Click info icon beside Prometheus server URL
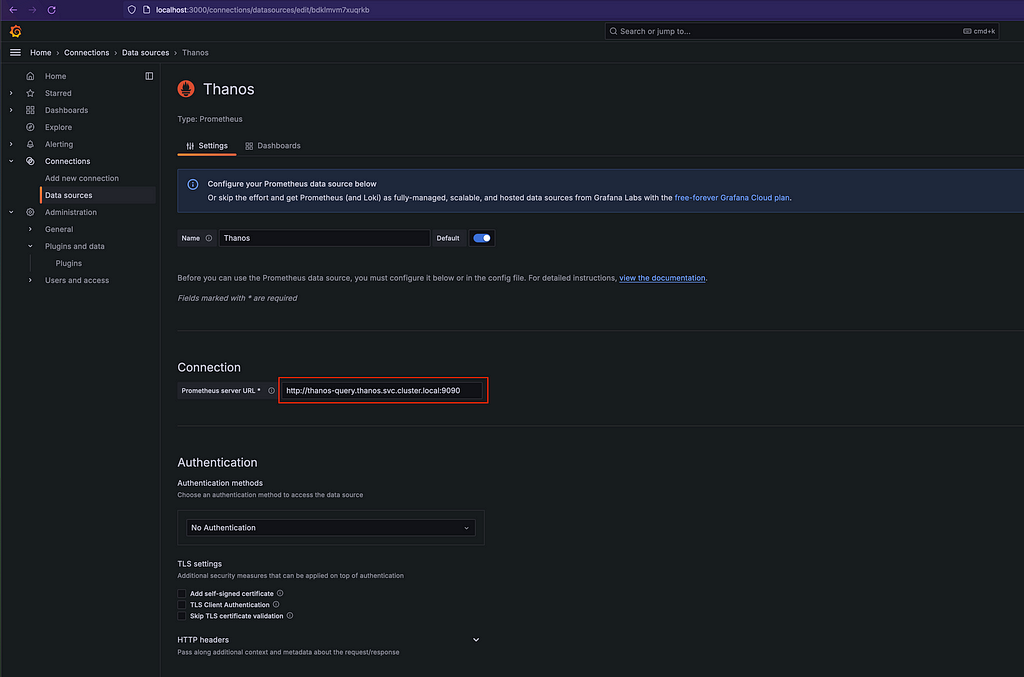 [271, 390]
